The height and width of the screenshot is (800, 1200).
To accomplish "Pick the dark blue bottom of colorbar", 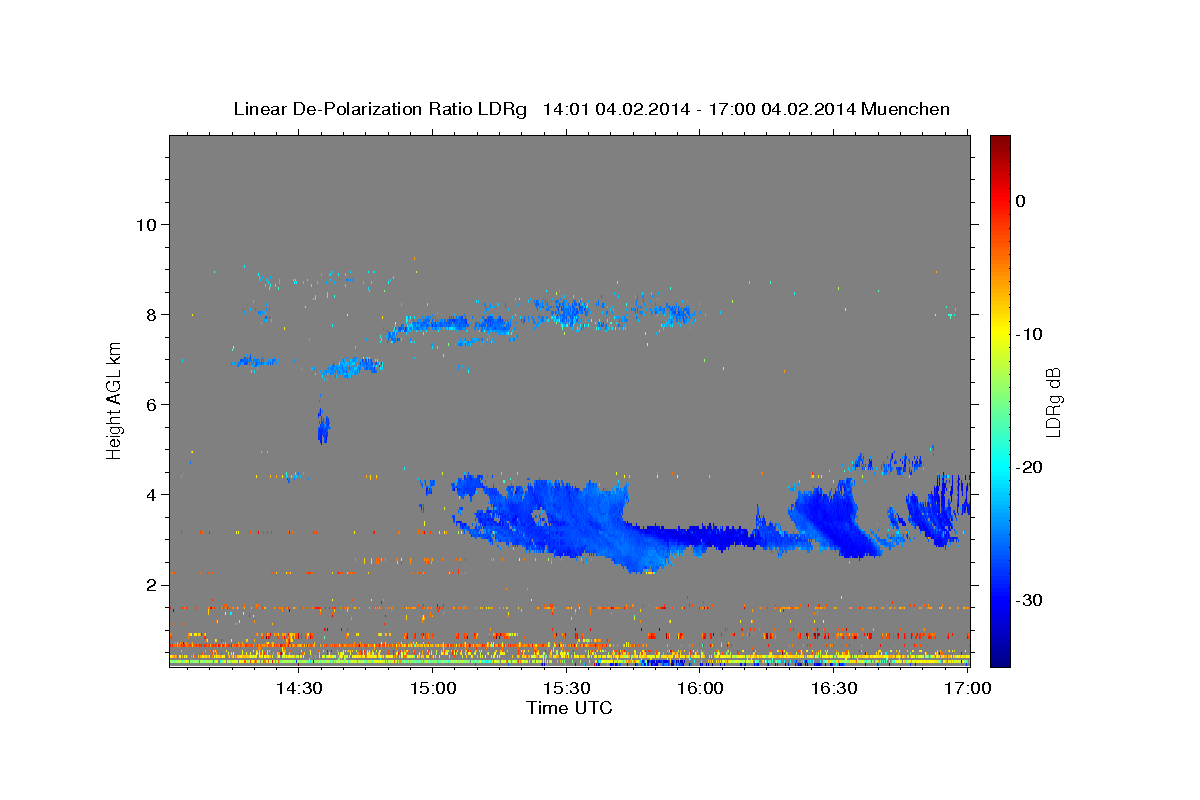I will point(1000,658).
